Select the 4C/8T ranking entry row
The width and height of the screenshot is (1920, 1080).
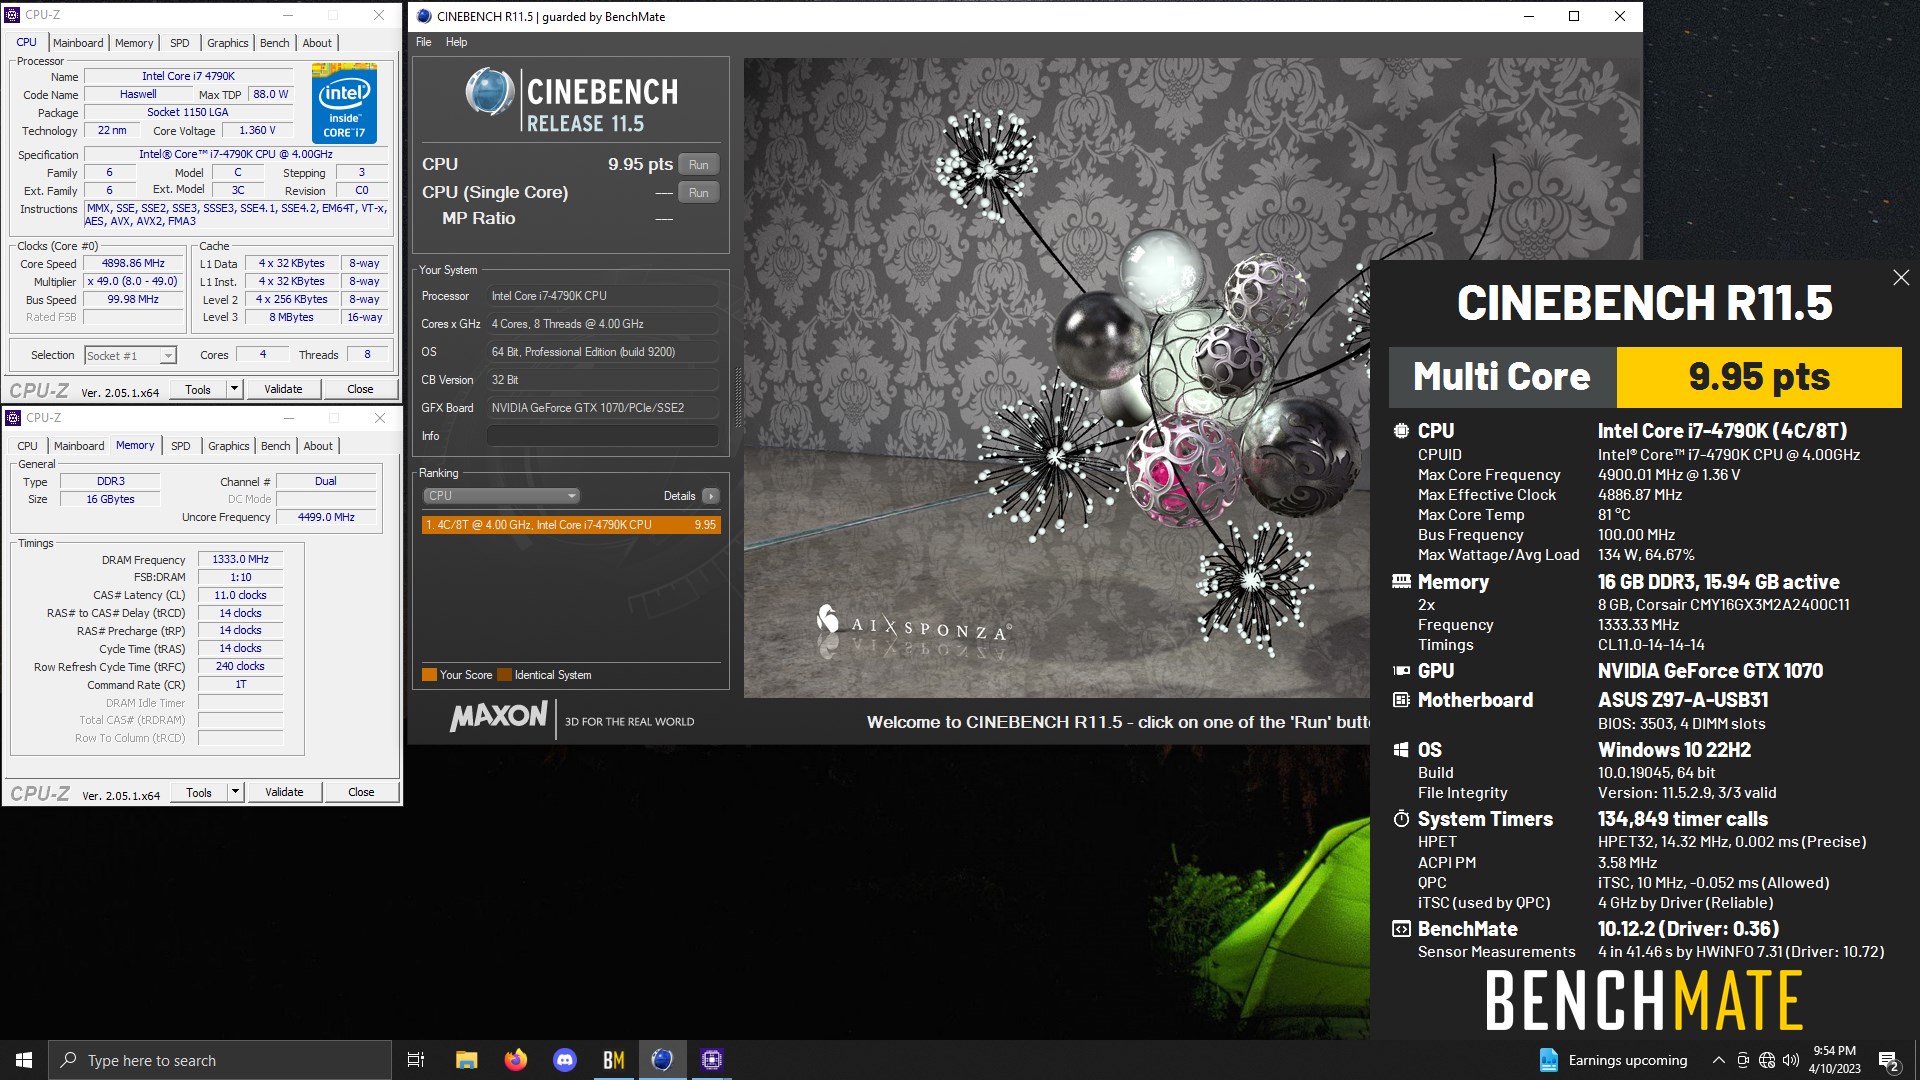click(570, 525)
